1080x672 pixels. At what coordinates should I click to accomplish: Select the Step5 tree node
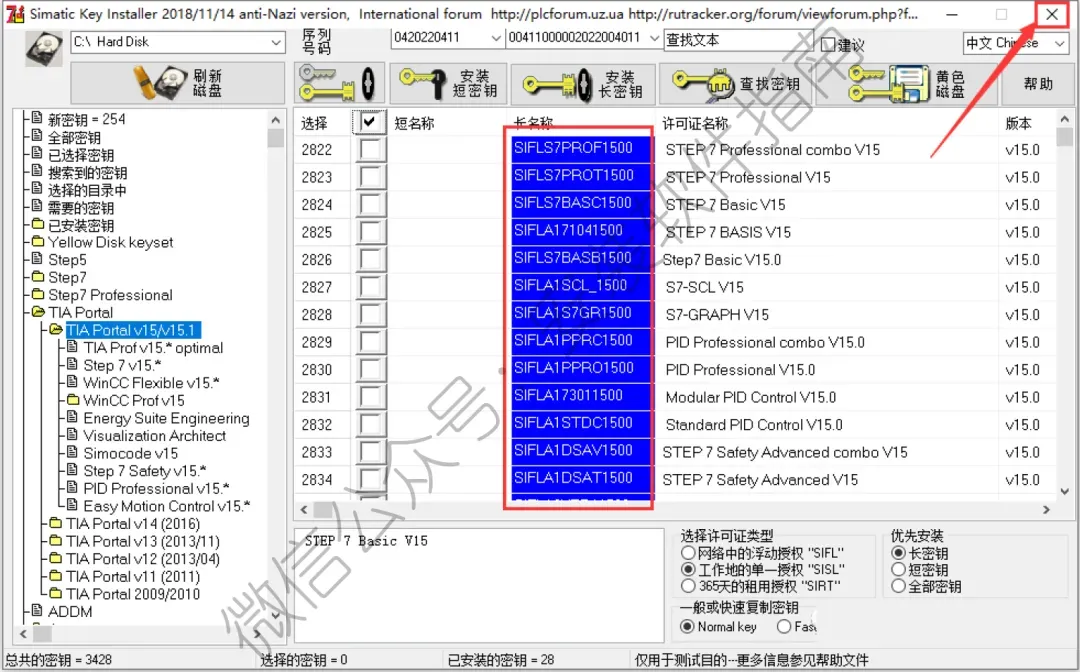tap(68, 260)
